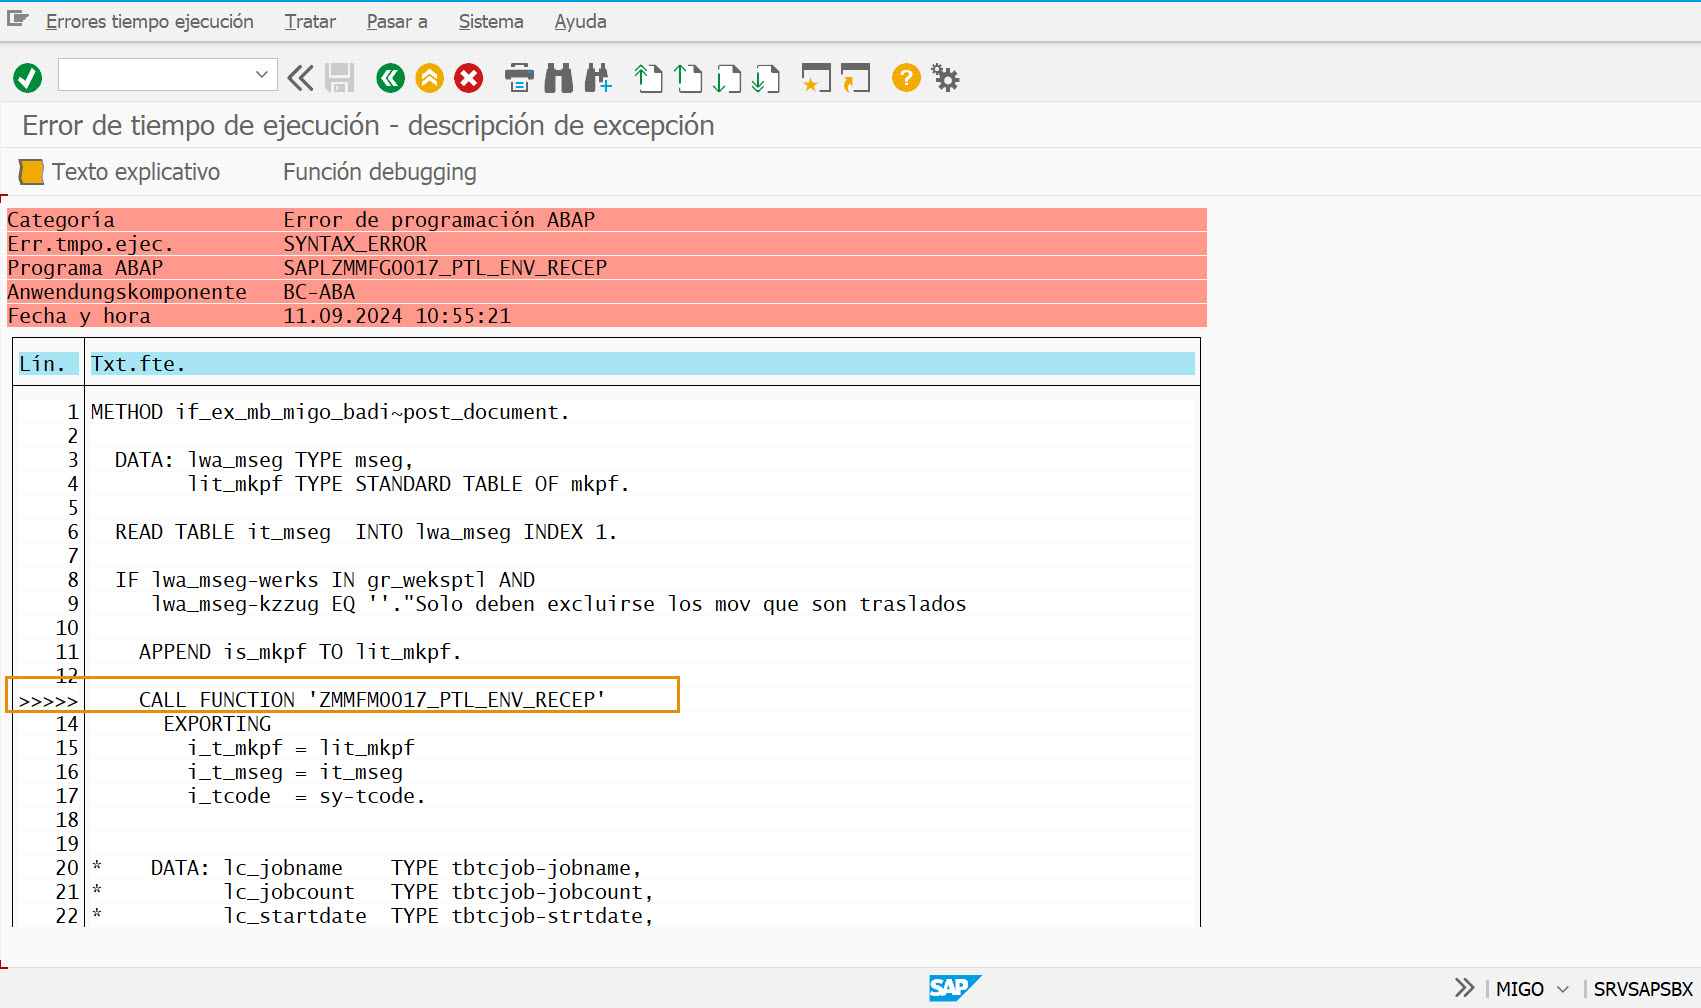Click the Create New Session window icon

[x=816, y=78]
